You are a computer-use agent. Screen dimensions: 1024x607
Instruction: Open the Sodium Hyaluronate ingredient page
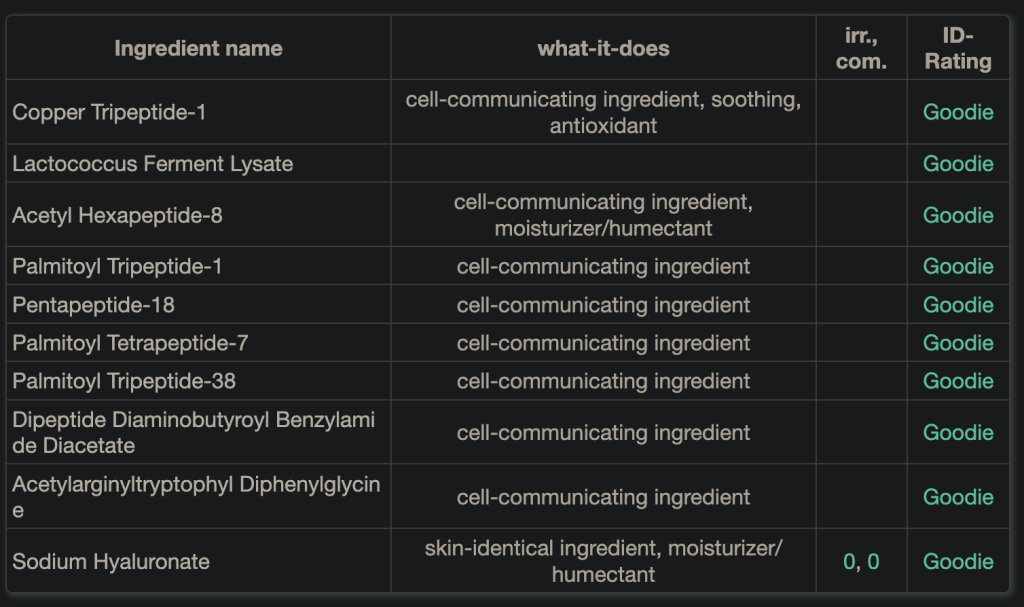pos(111,561)
